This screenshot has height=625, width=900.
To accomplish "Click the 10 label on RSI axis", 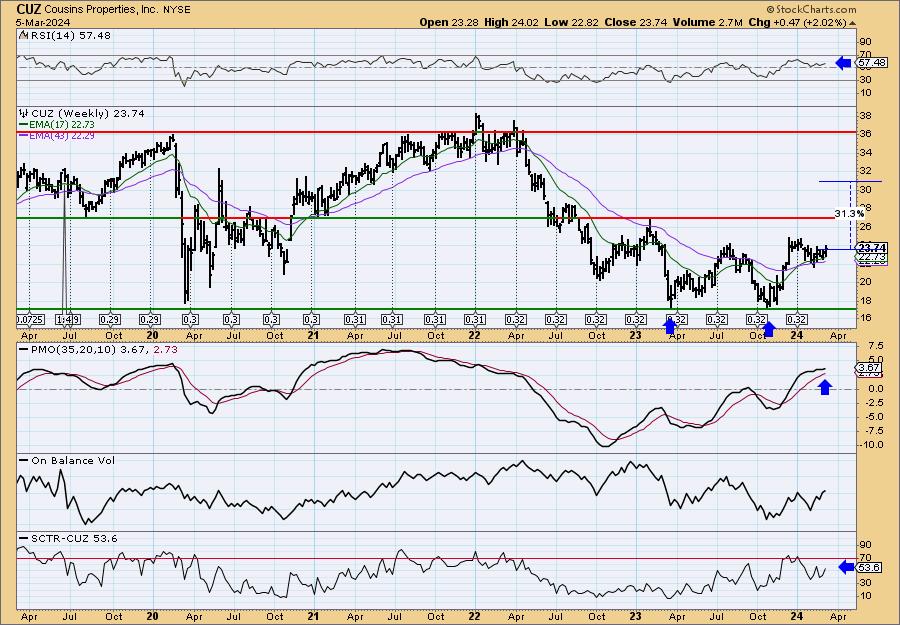I will pyautogui.click(x=865, y=92).
